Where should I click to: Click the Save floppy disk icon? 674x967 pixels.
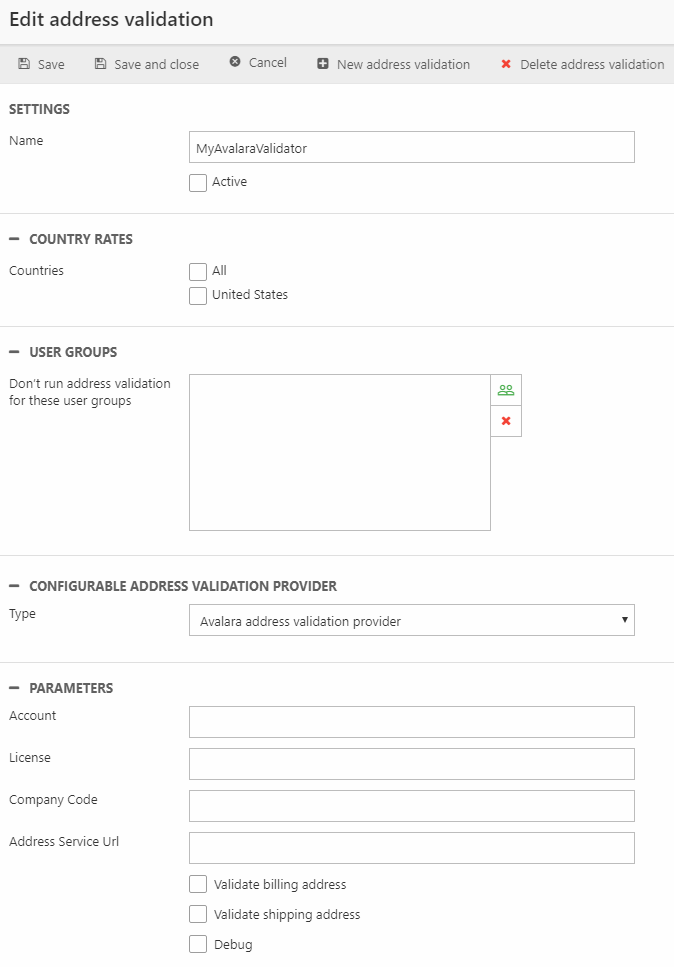click(x=24, y=64)
